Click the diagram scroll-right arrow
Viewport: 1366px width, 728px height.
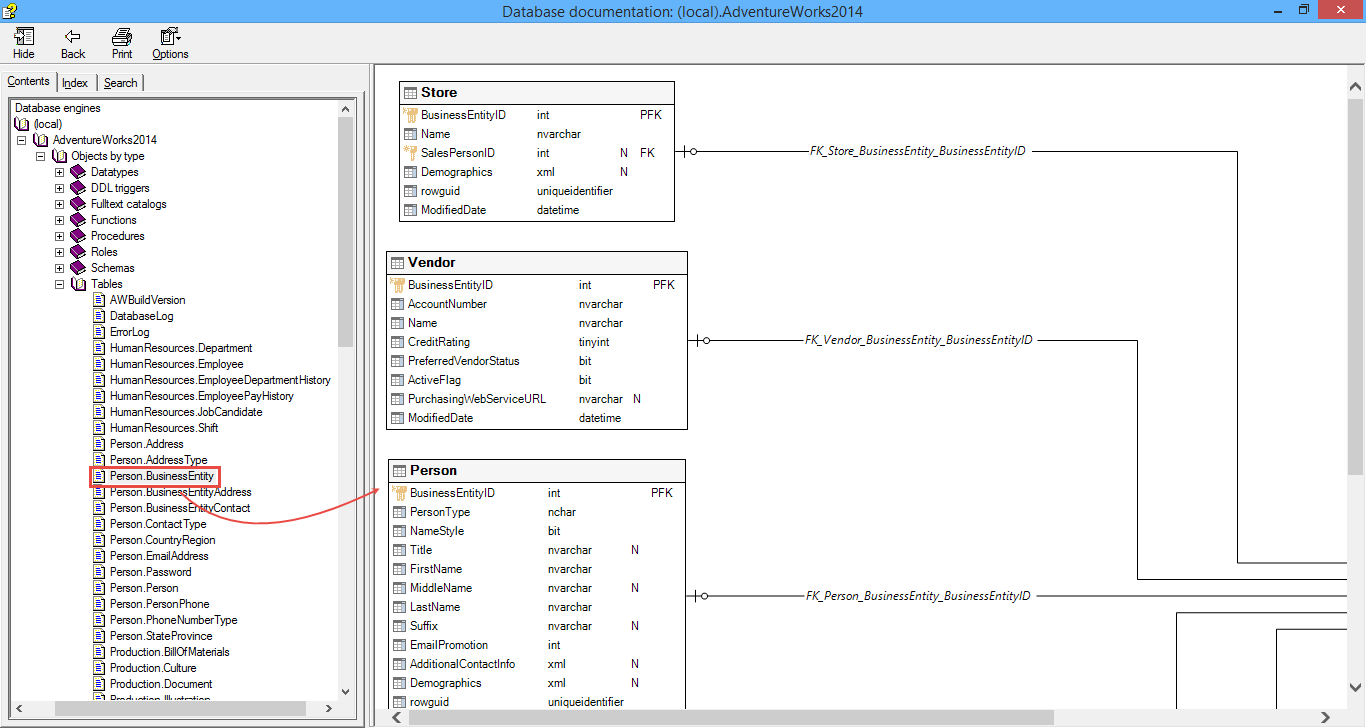[1326, 717]
